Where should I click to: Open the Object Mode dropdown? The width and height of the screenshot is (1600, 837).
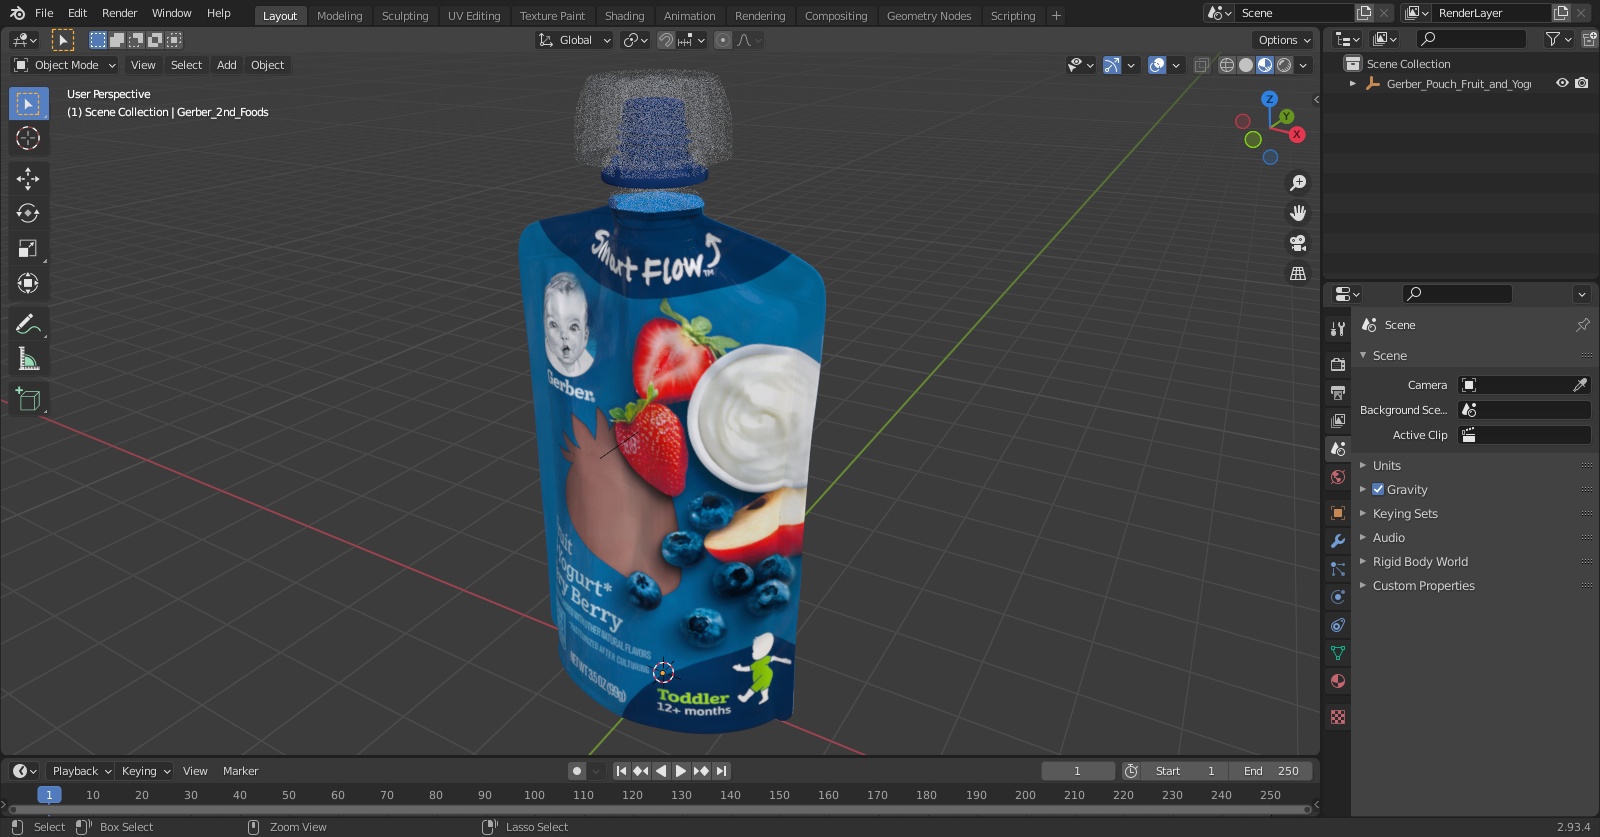point(65,65)
